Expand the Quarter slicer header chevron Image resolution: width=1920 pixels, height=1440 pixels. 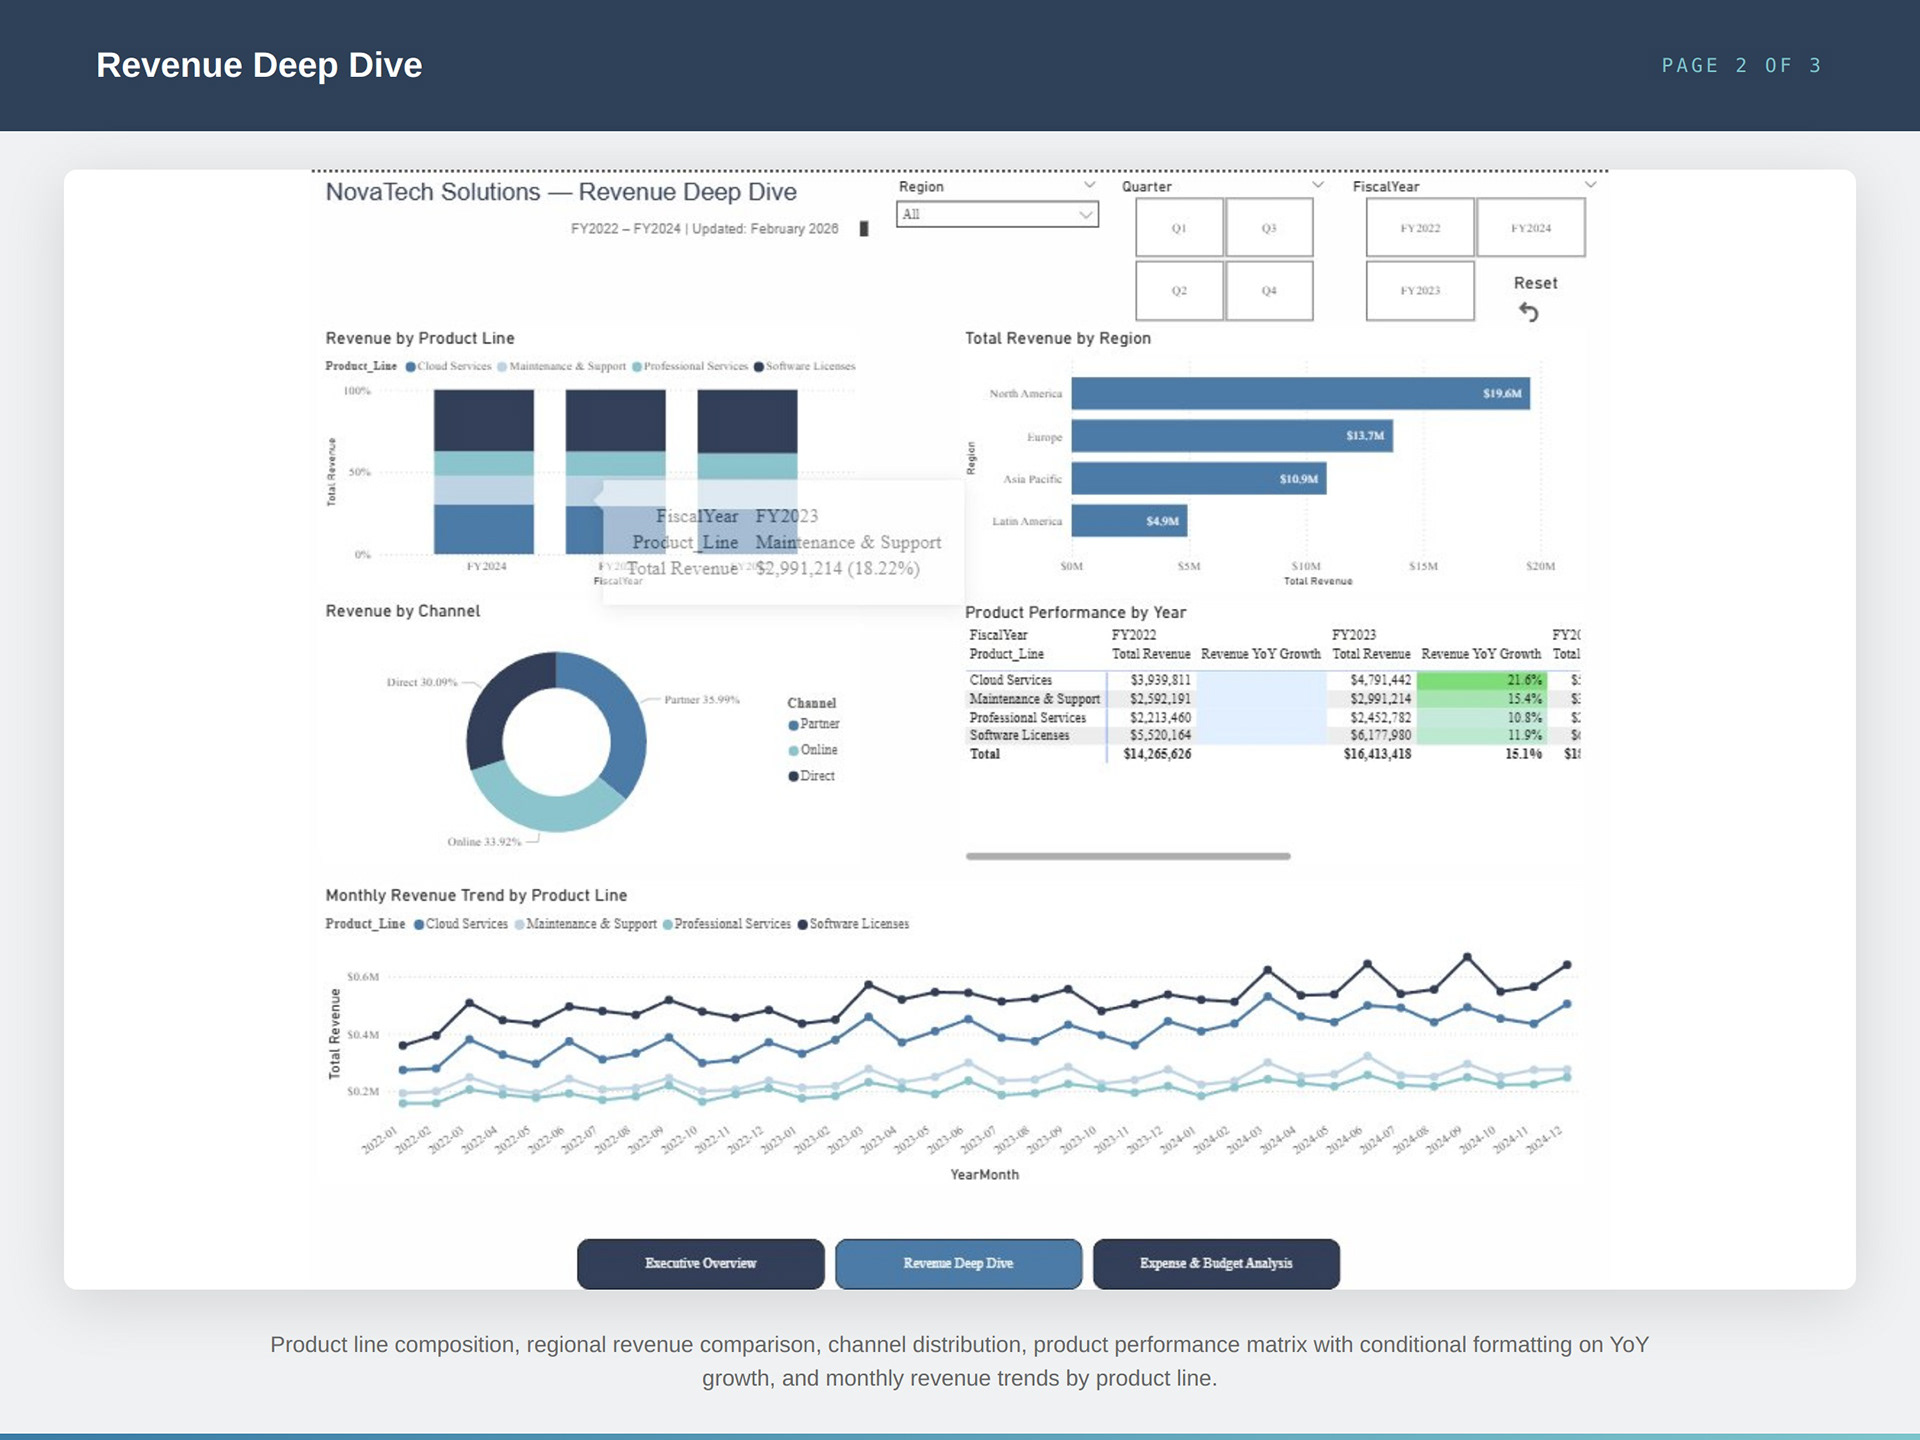[x=1317, y=185]
